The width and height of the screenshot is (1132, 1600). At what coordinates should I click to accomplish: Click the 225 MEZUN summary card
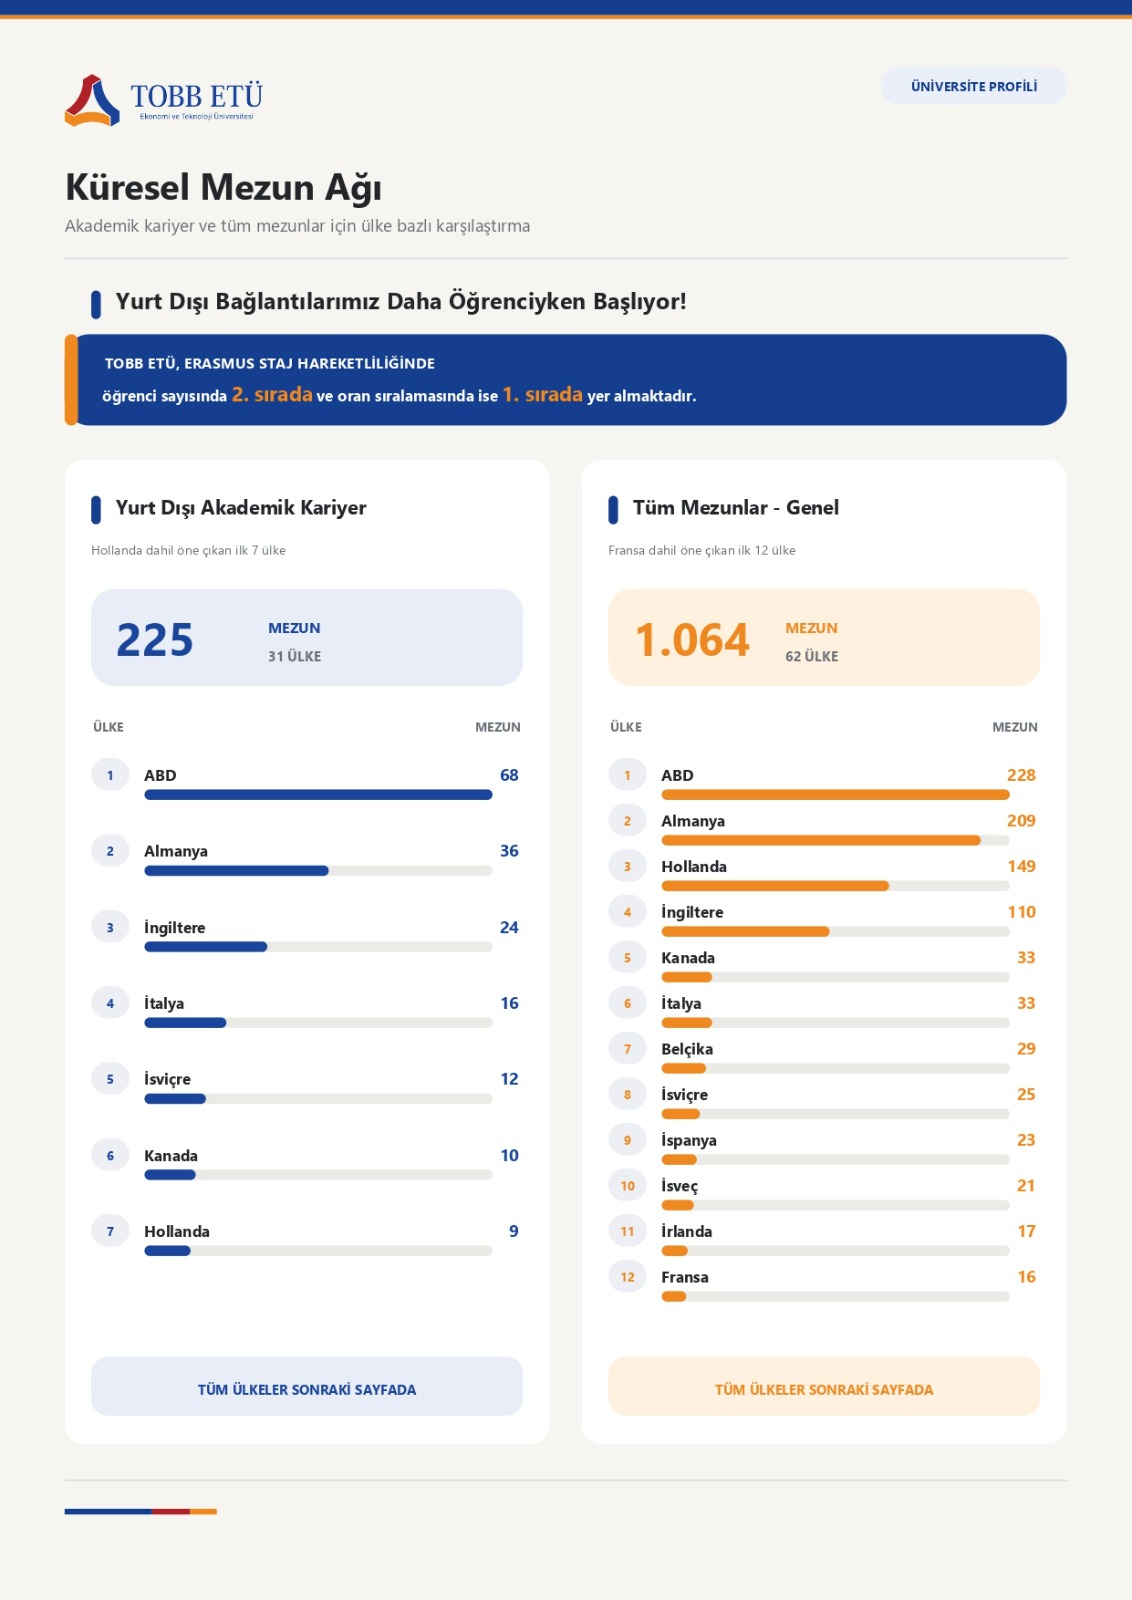tap(307, 638)
